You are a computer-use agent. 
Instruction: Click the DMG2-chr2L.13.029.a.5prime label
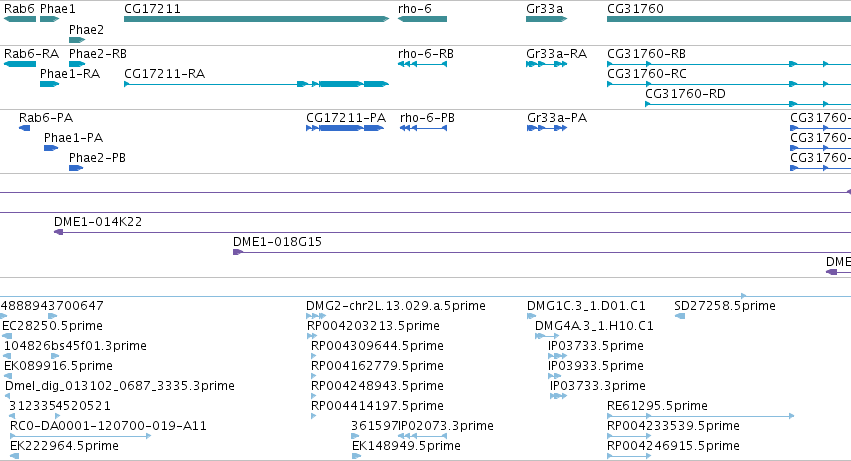pyautogui.click(x=396, y=306)
